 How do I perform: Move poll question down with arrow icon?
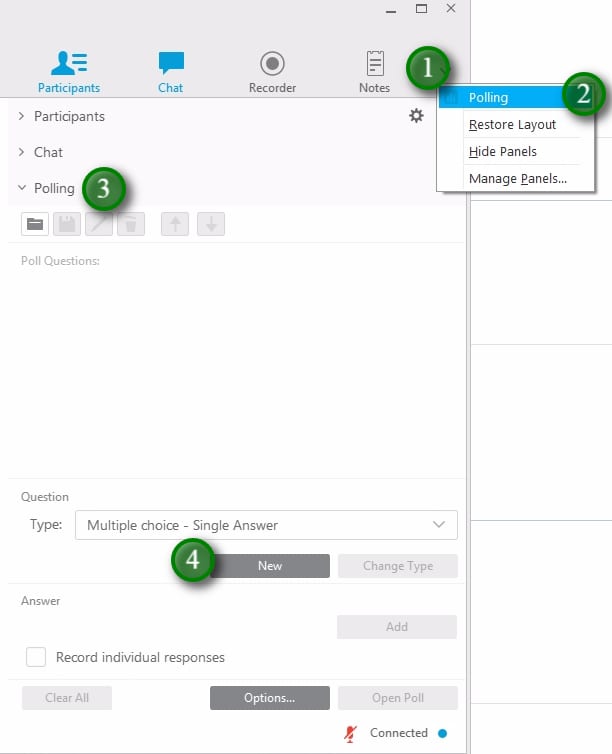(210, 224)
